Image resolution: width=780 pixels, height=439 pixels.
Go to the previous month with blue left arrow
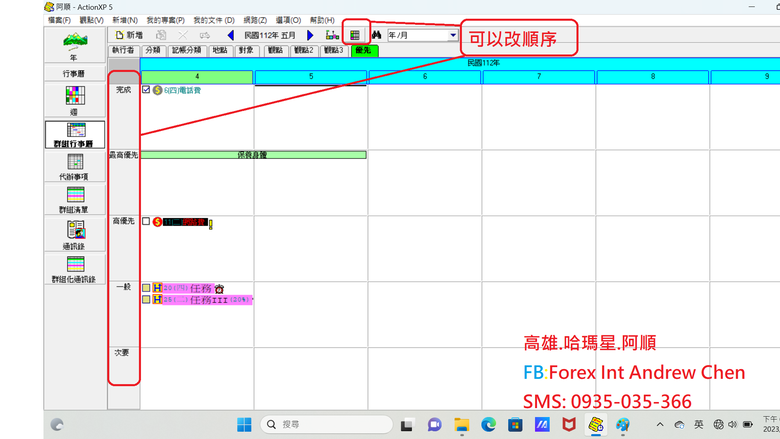pos(230,35)
